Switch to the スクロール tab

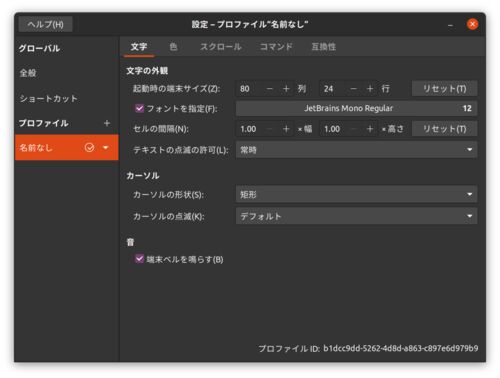coord(221,47)
